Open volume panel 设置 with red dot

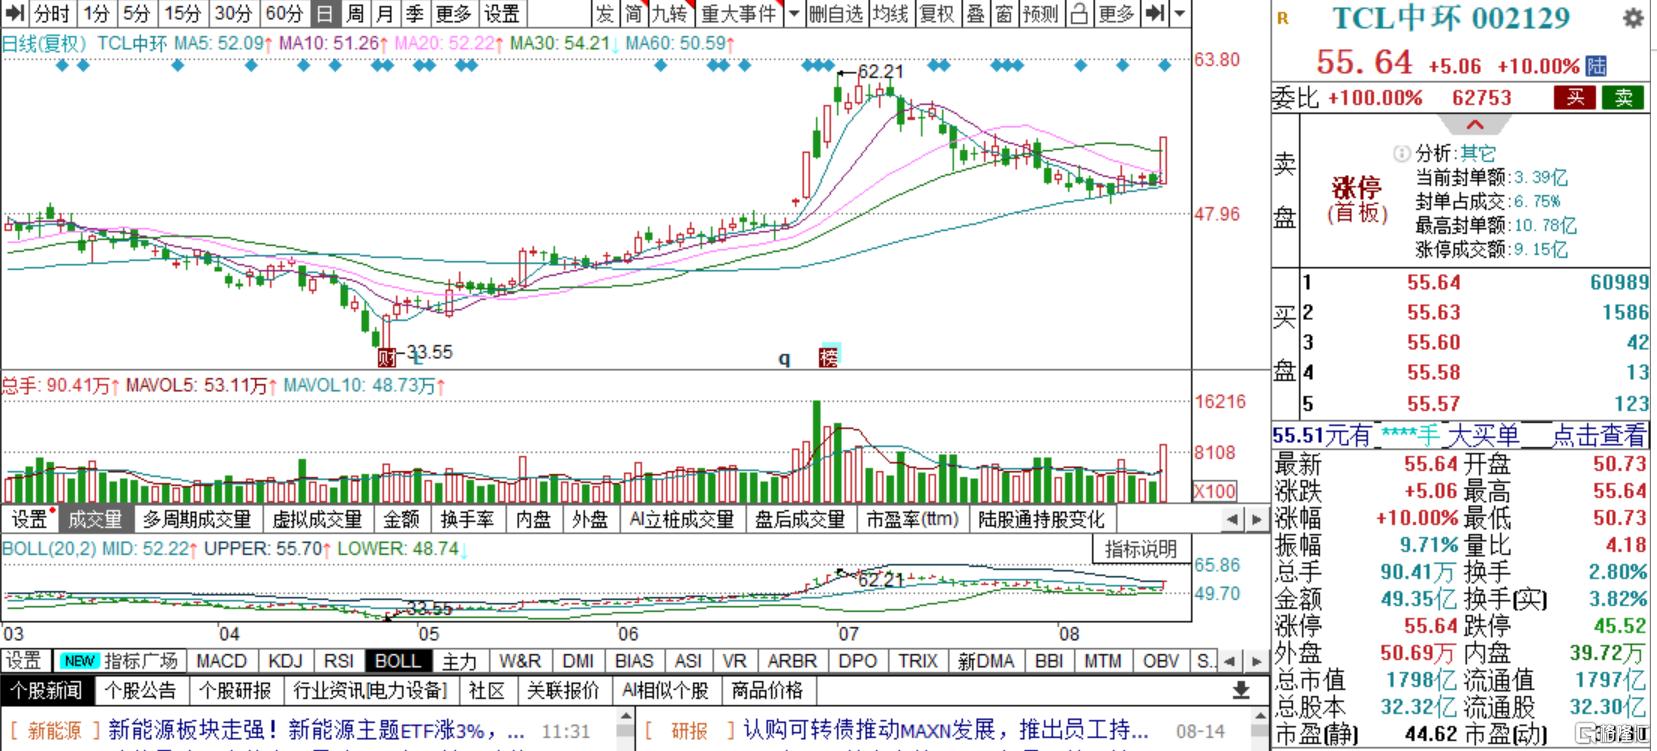click(29, 519)
